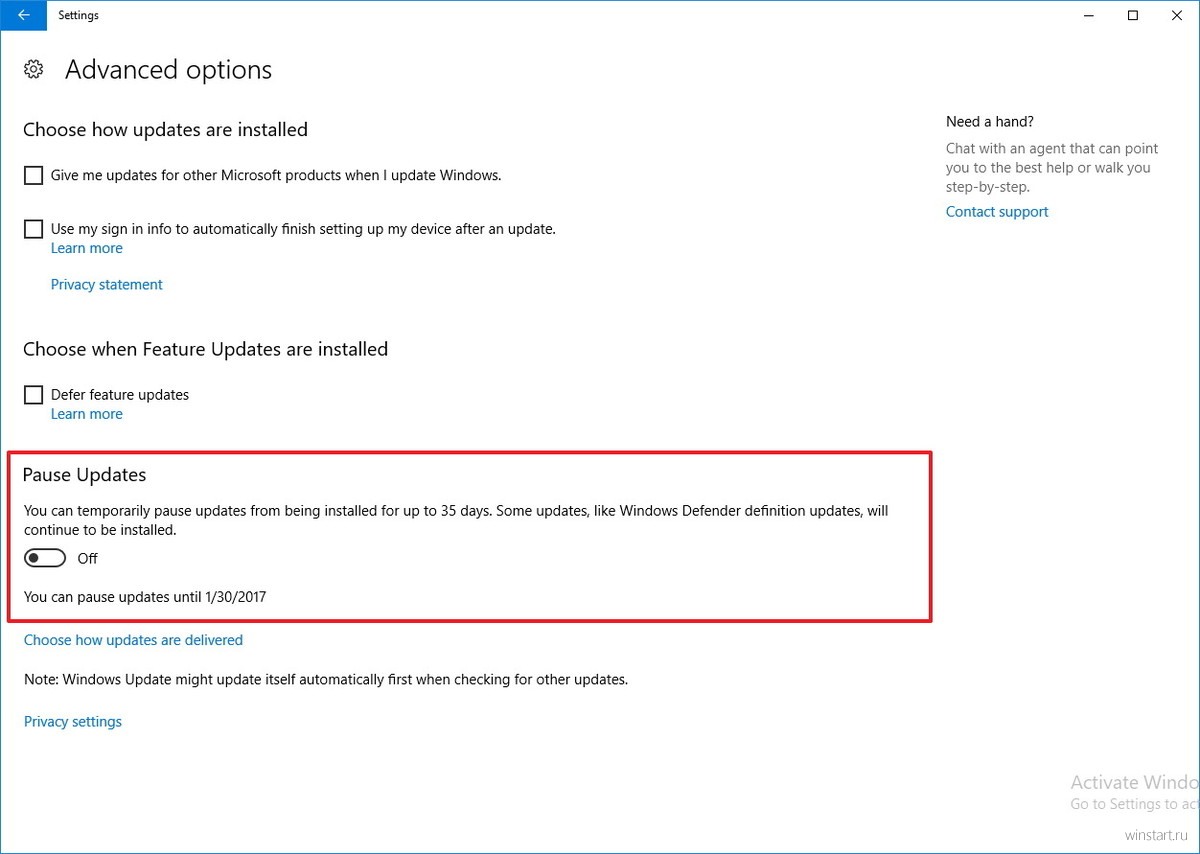Image resolution: width=1200 pixels, height=854 pixels.
Task: Click the Settings title in the title bar
Action: [x=78, y=15]
